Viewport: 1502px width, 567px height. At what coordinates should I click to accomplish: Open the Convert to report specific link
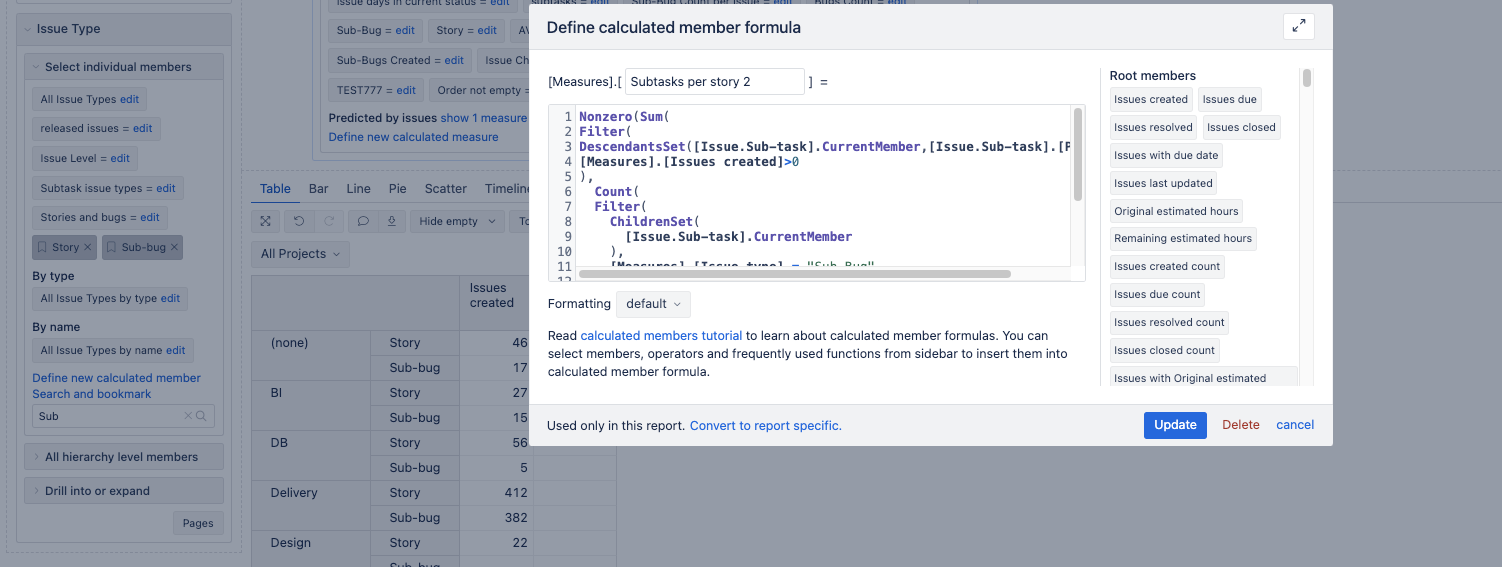(x=766, y=425)
